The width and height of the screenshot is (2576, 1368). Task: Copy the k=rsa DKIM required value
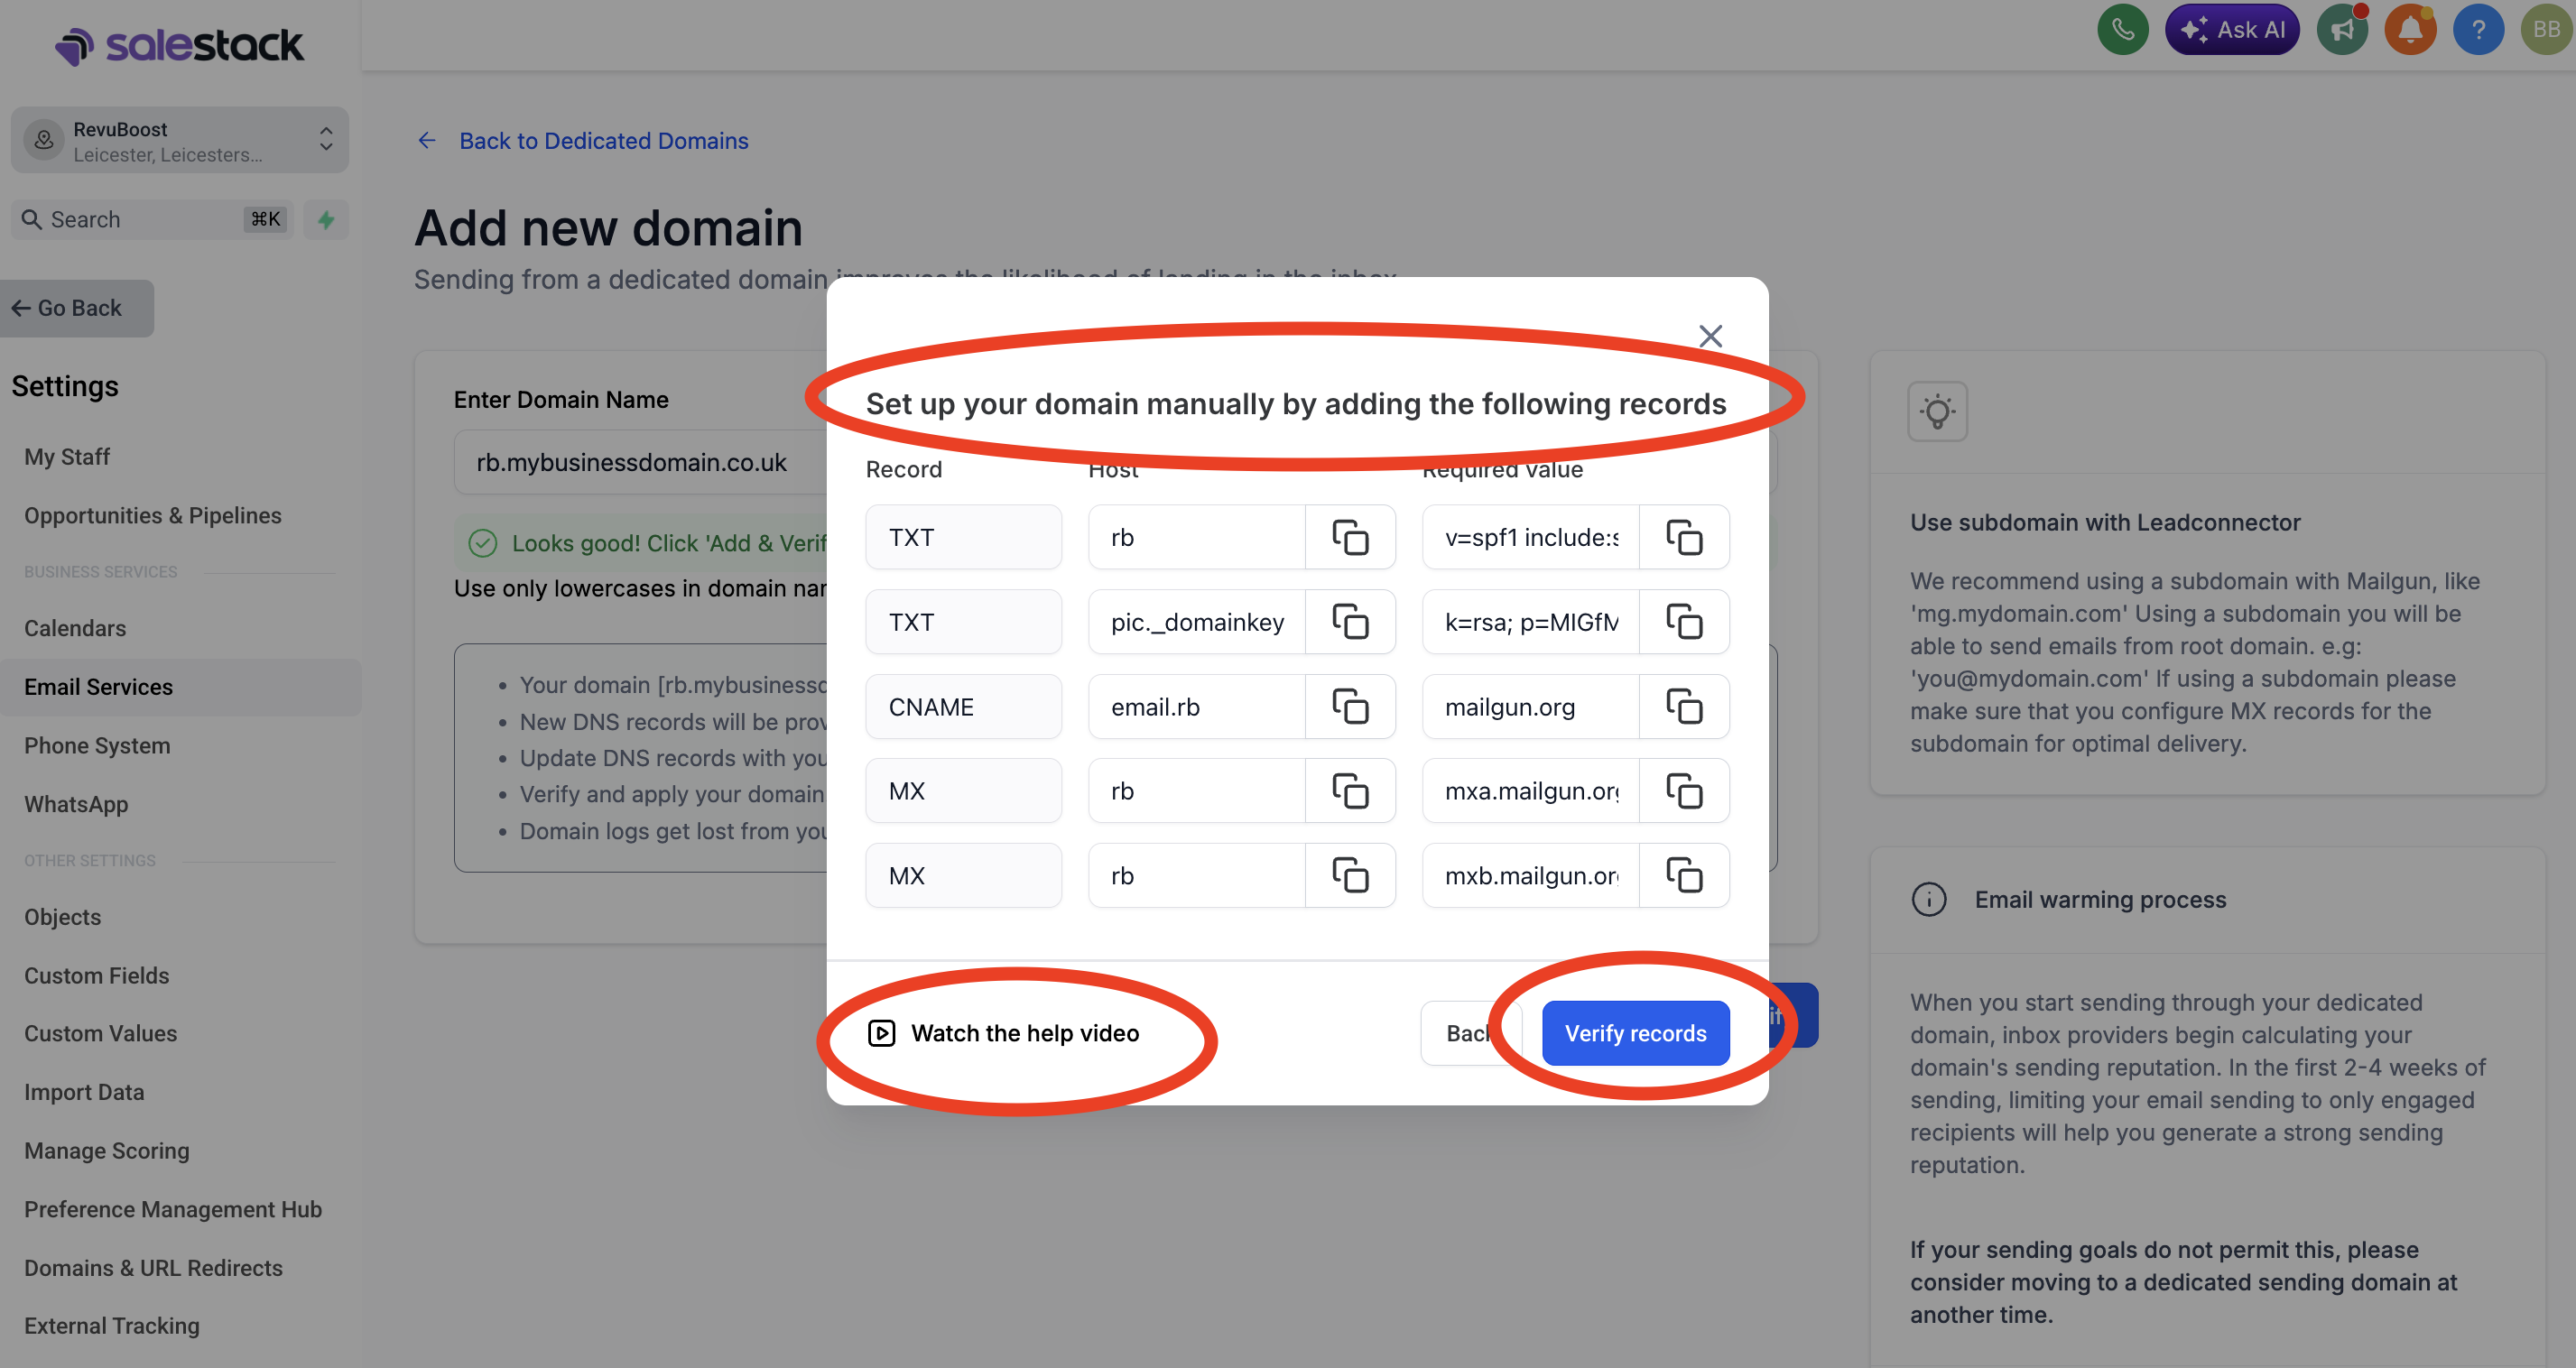tap(1684, 622)
